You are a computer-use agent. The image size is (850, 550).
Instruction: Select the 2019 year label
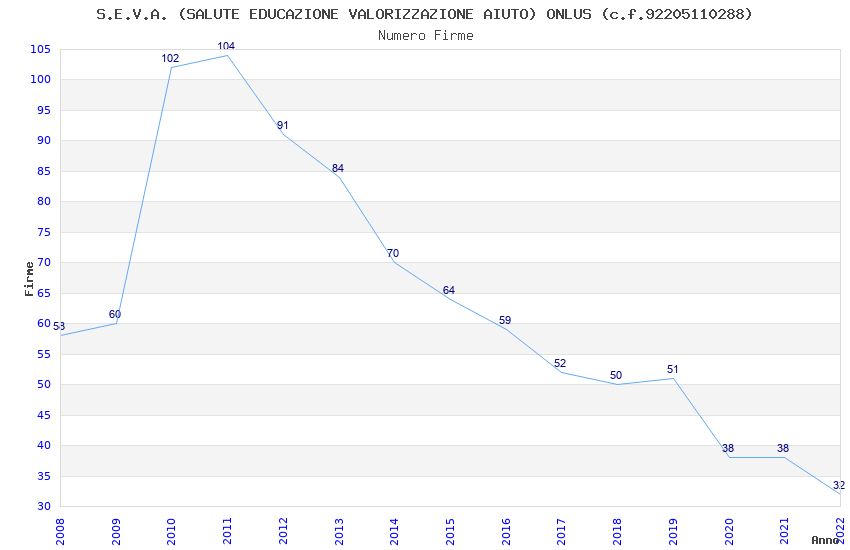pyautogui.click(x=673, y=532)
